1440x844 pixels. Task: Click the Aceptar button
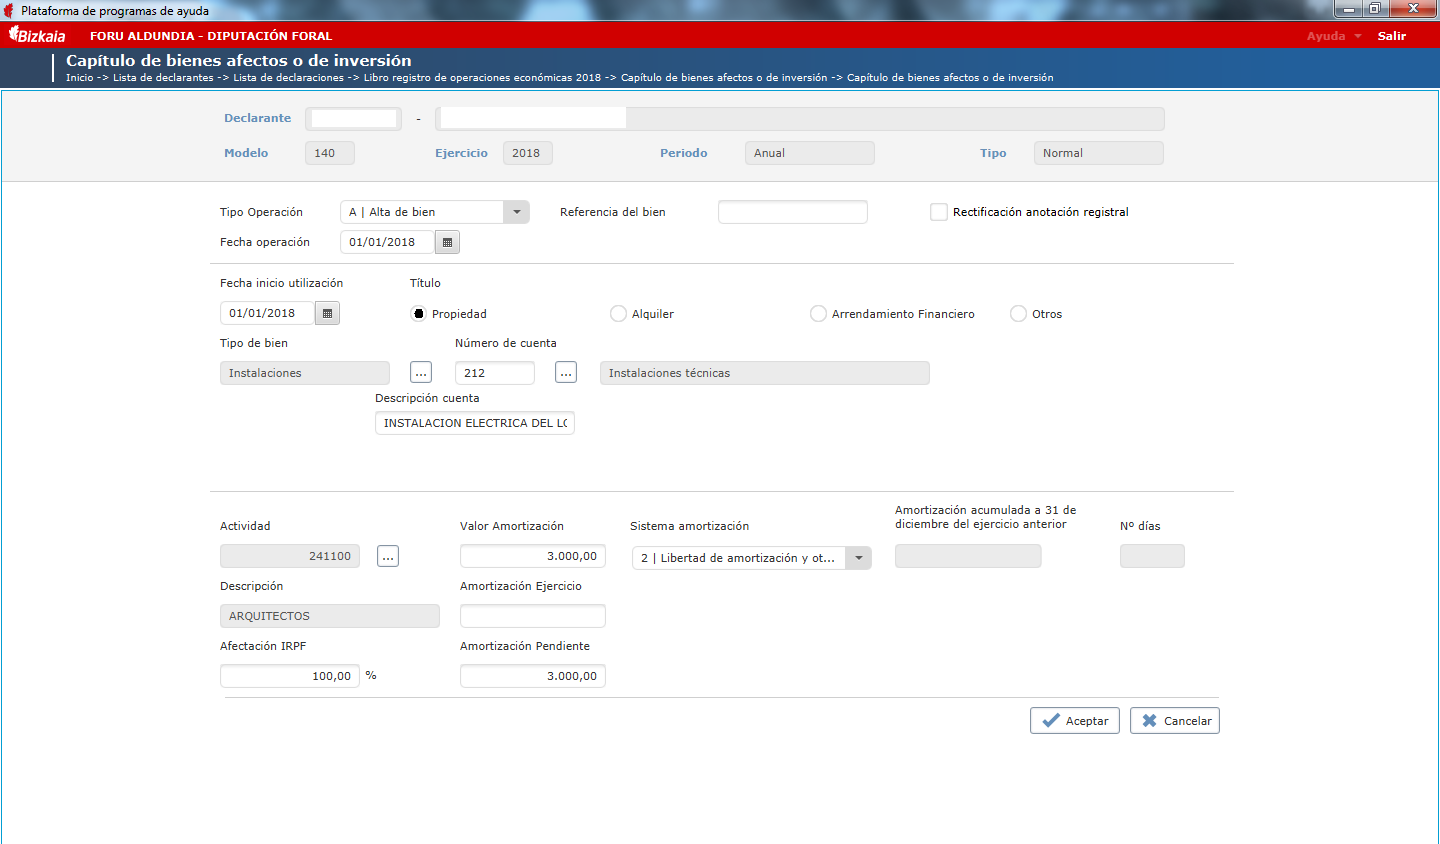(1075, 721)
